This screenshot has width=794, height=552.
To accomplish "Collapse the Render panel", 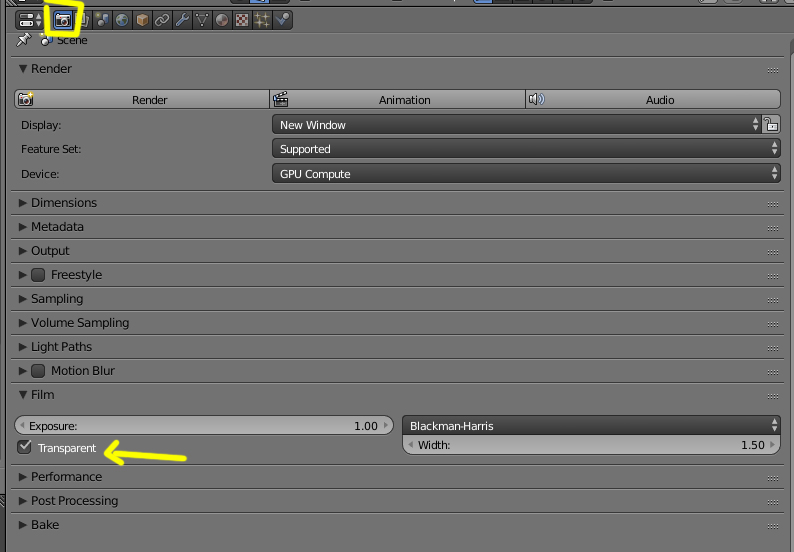I will tap(23, 69).
